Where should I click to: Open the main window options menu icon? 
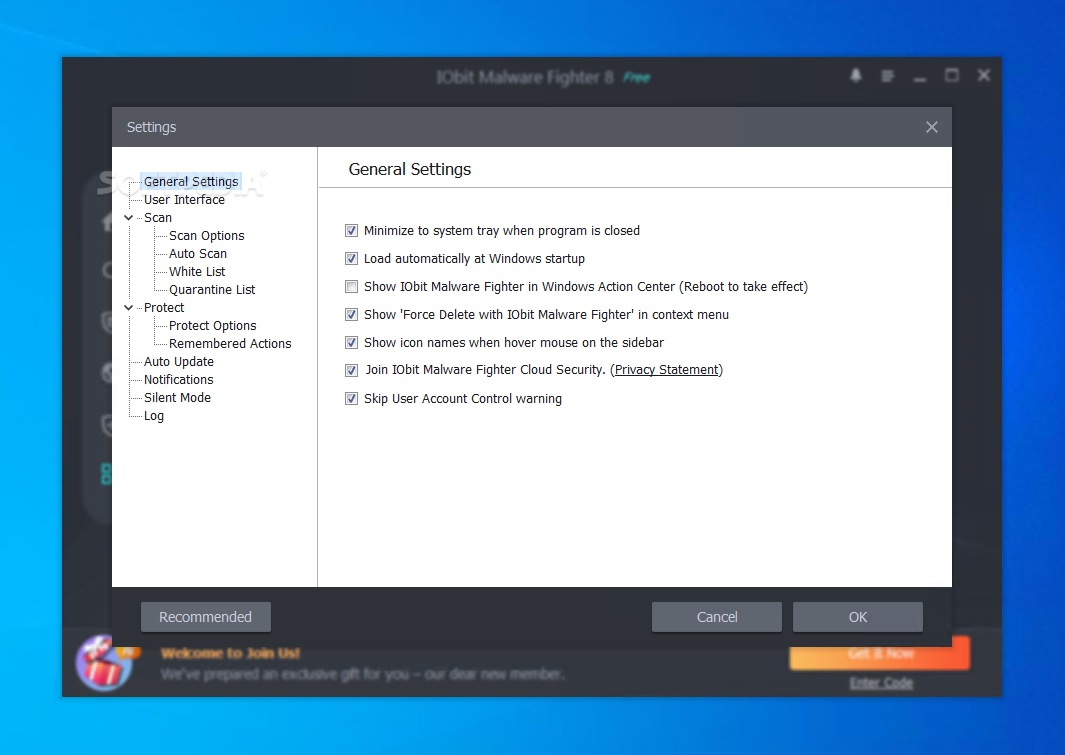pos(888,76)
